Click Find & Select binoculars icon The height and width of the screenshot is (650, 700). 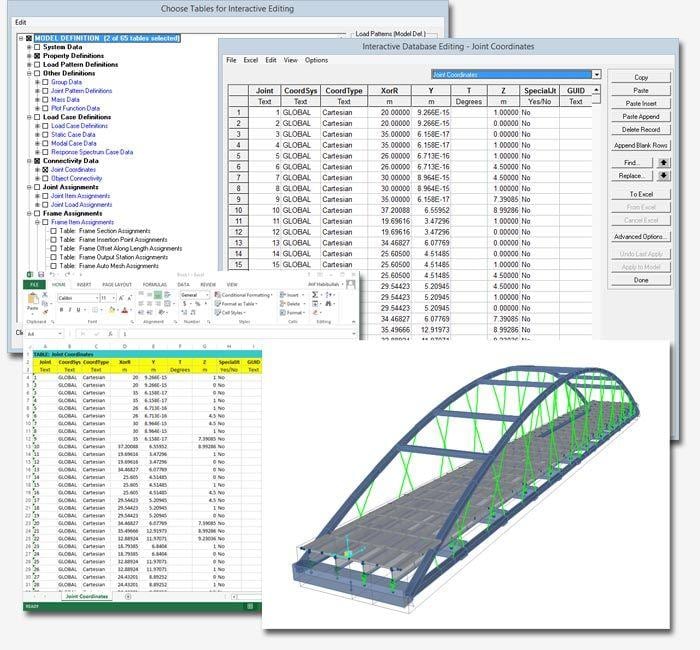pyautogui.click(x=329, y=304)
